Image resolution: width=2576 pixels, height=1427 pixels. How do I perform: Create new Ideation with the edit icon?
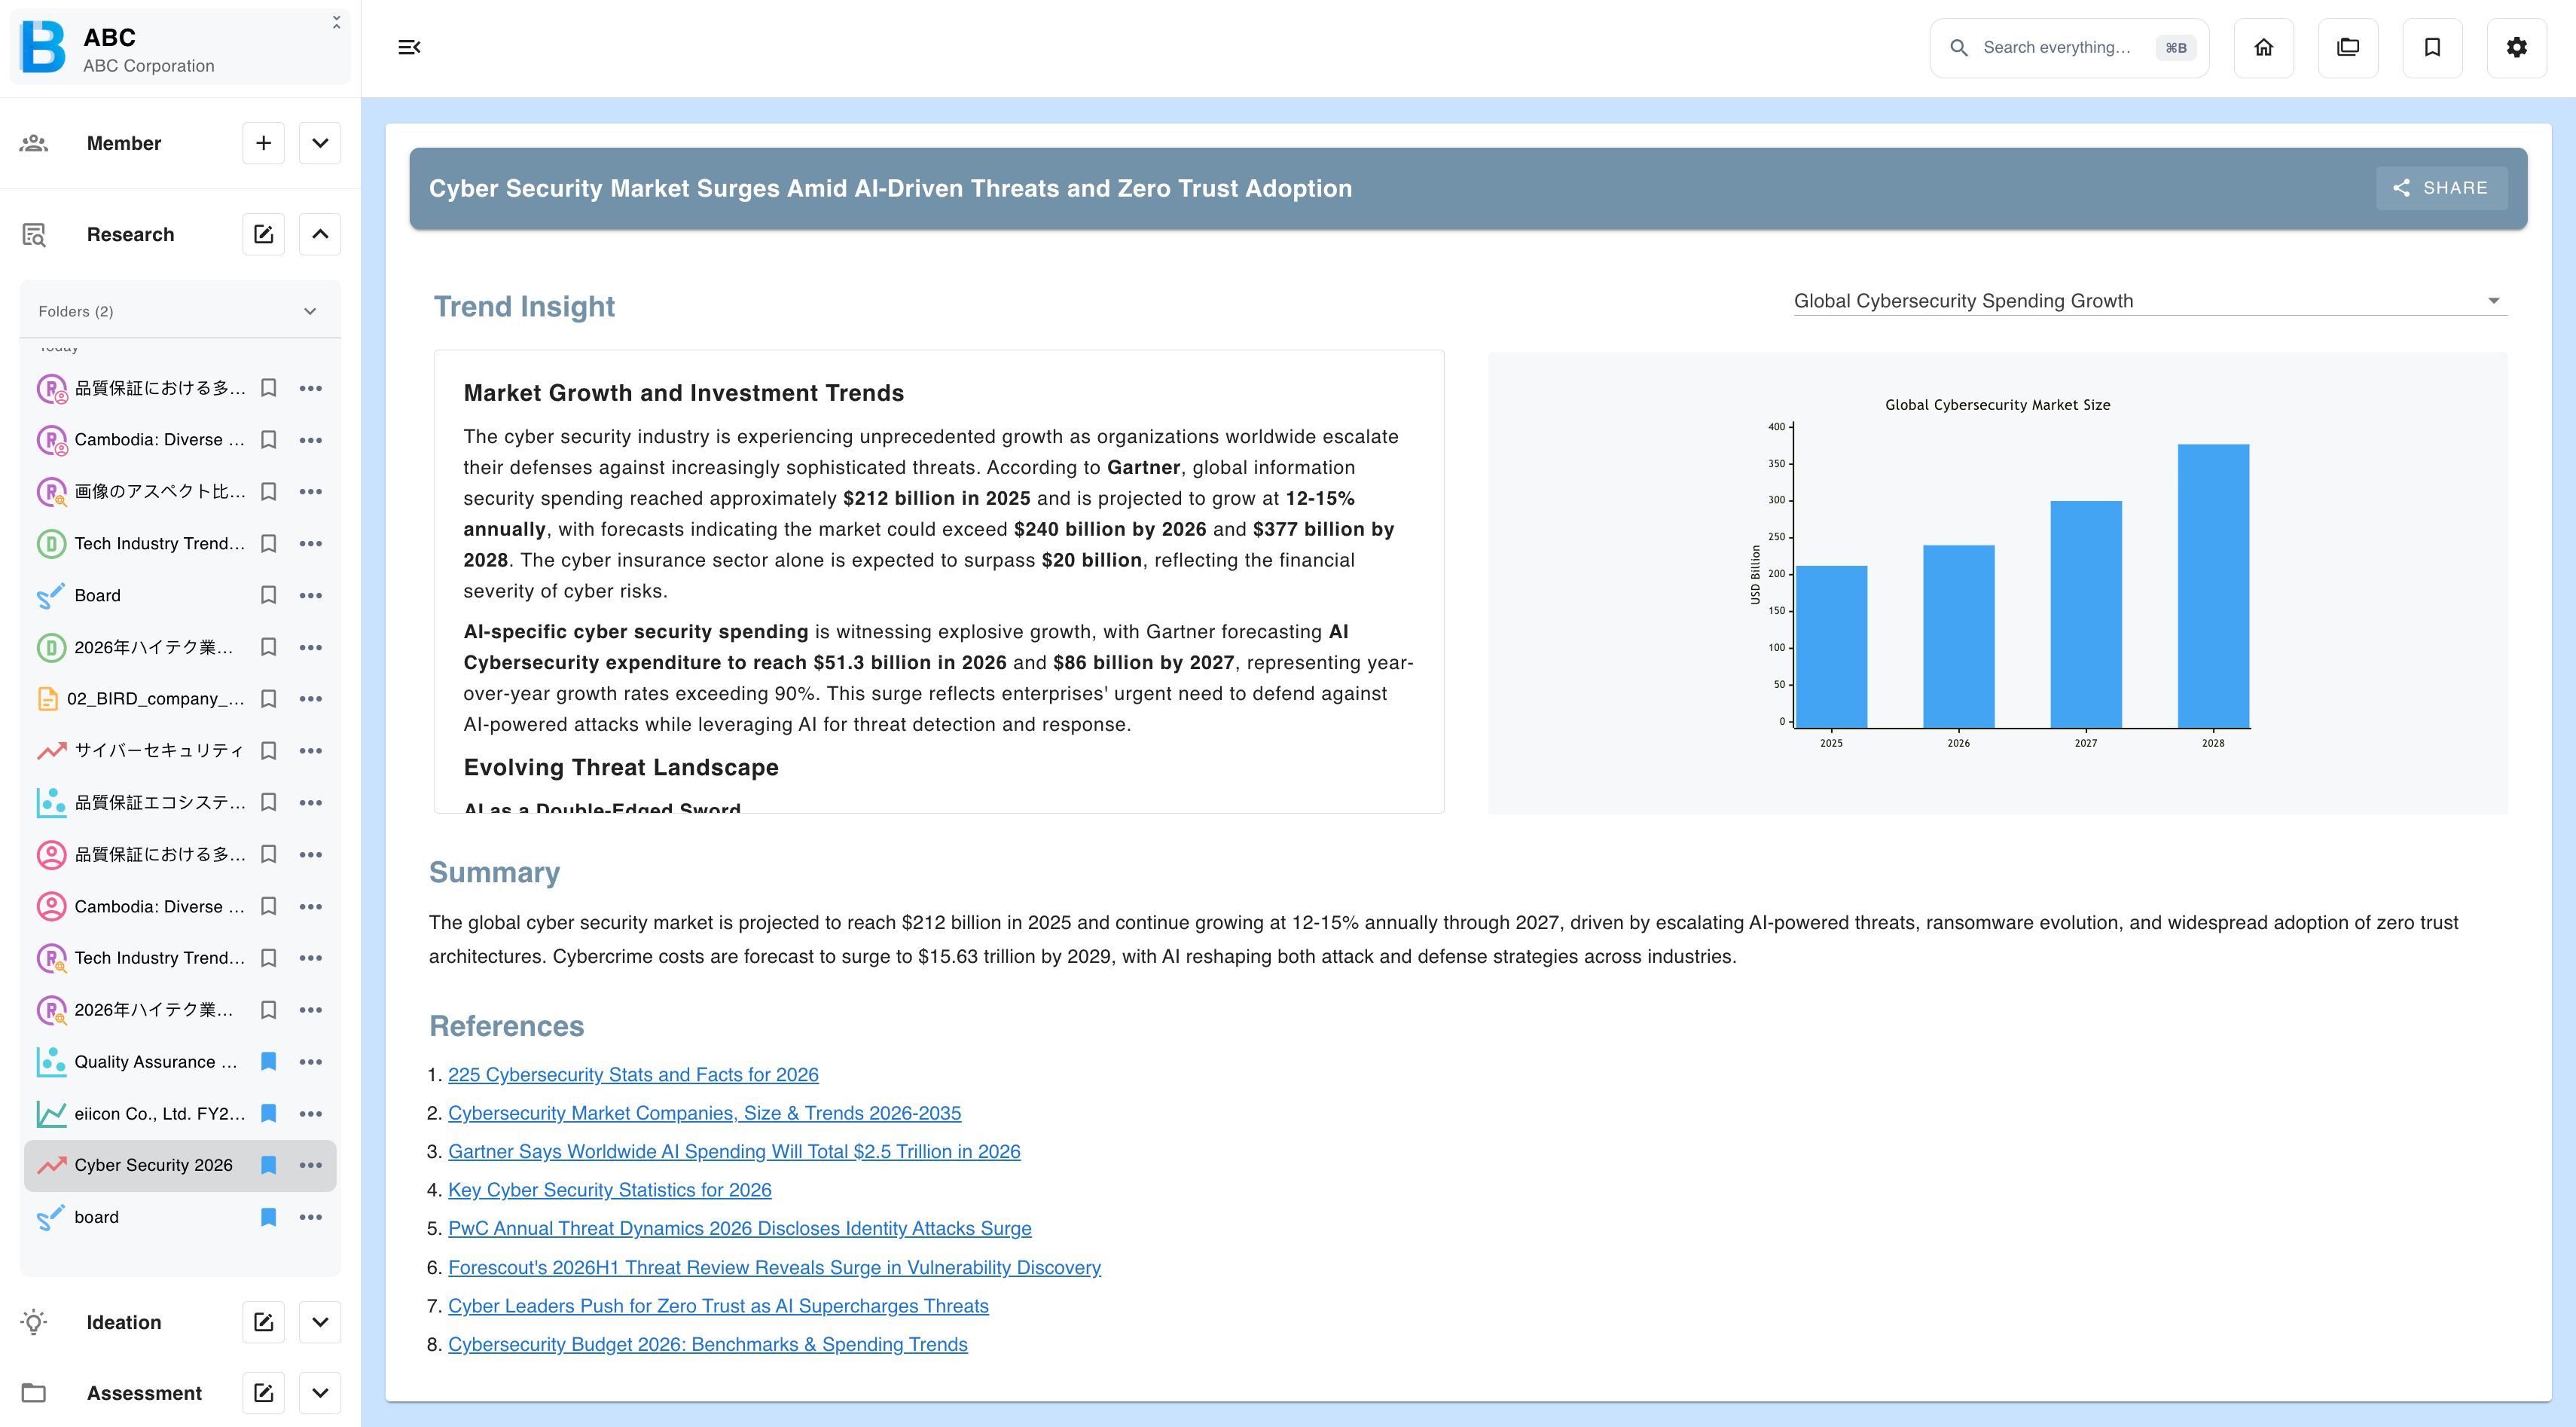pyautogui.click(x=264, y=1322)
